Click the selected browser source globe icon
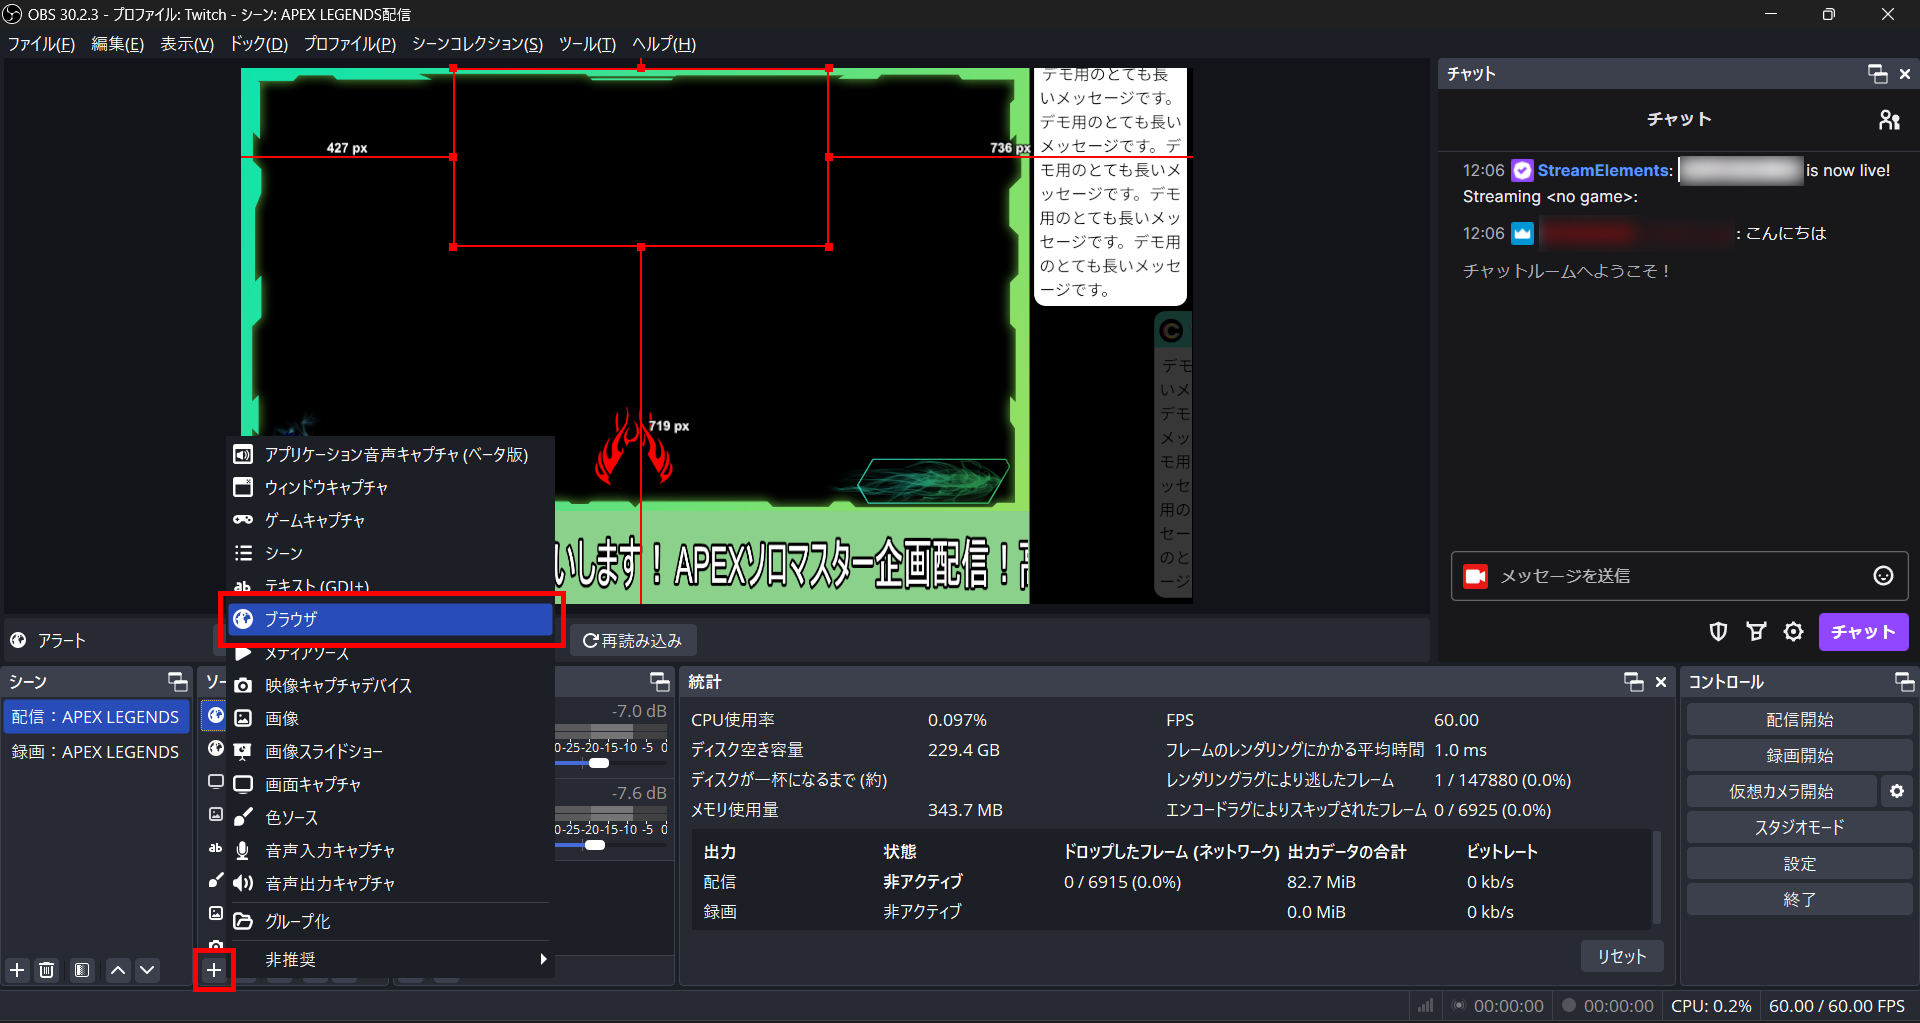Screen dimensions: 1920x1023 215,716
